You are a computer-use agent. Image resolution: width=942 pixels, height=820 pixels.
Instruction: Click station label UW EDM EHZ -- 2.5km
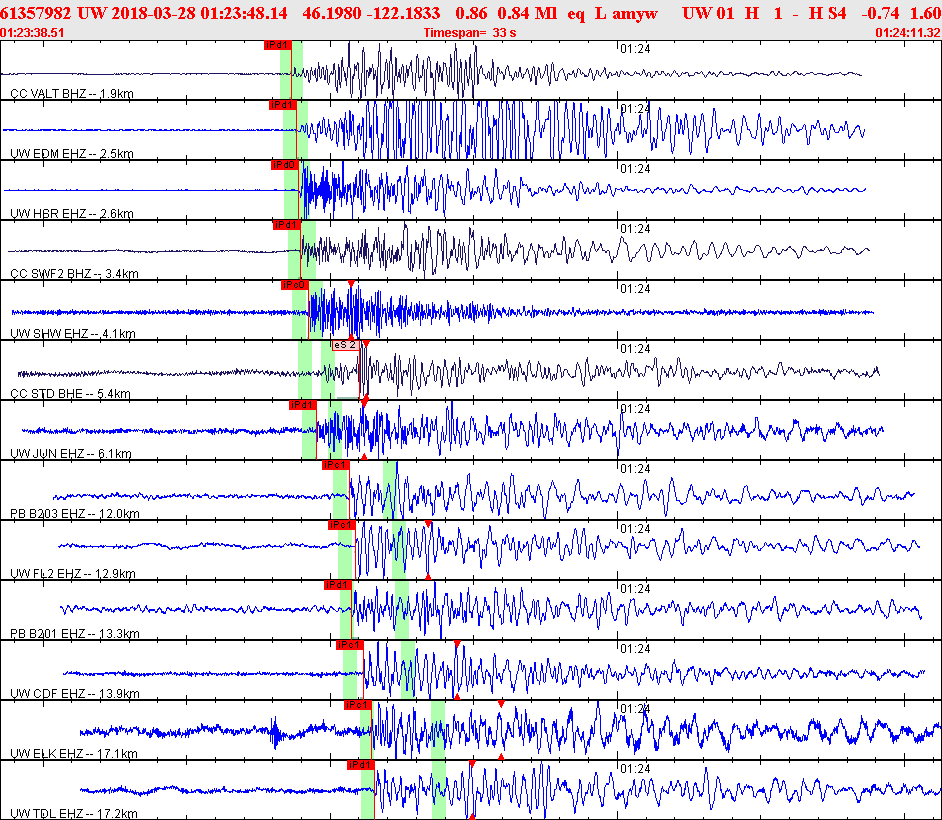(71, 154)
